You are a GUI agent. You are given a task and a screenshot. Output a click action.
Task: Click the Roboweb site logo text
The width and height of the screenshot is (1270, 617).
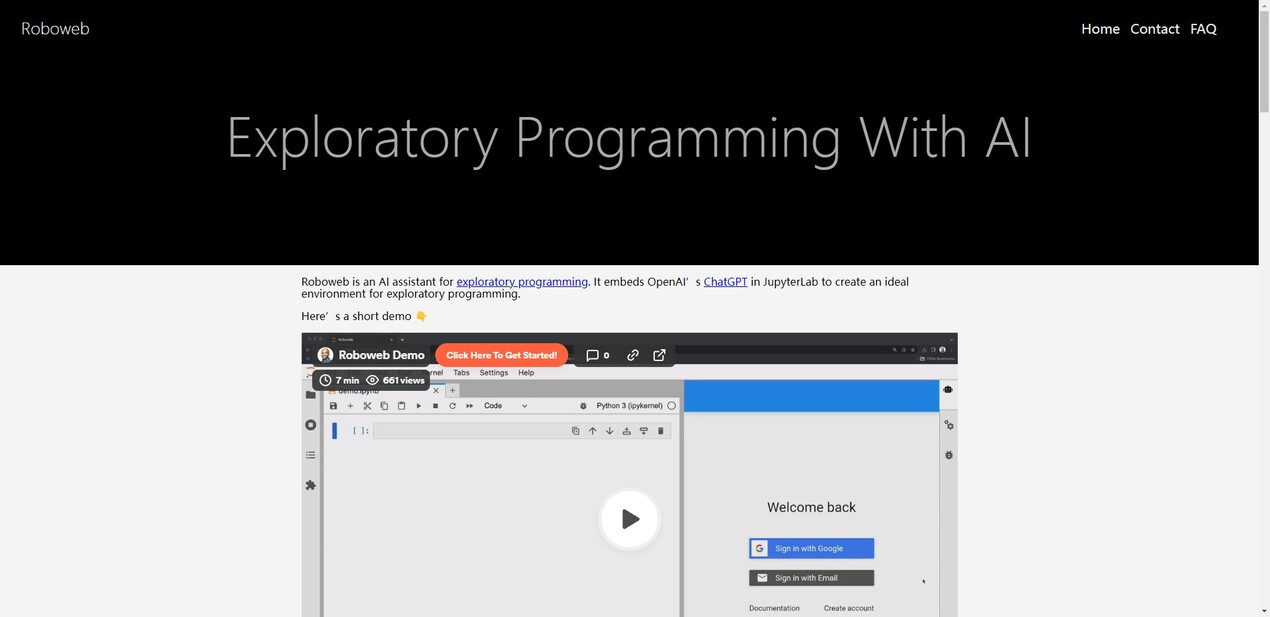(x=55, y=29)
